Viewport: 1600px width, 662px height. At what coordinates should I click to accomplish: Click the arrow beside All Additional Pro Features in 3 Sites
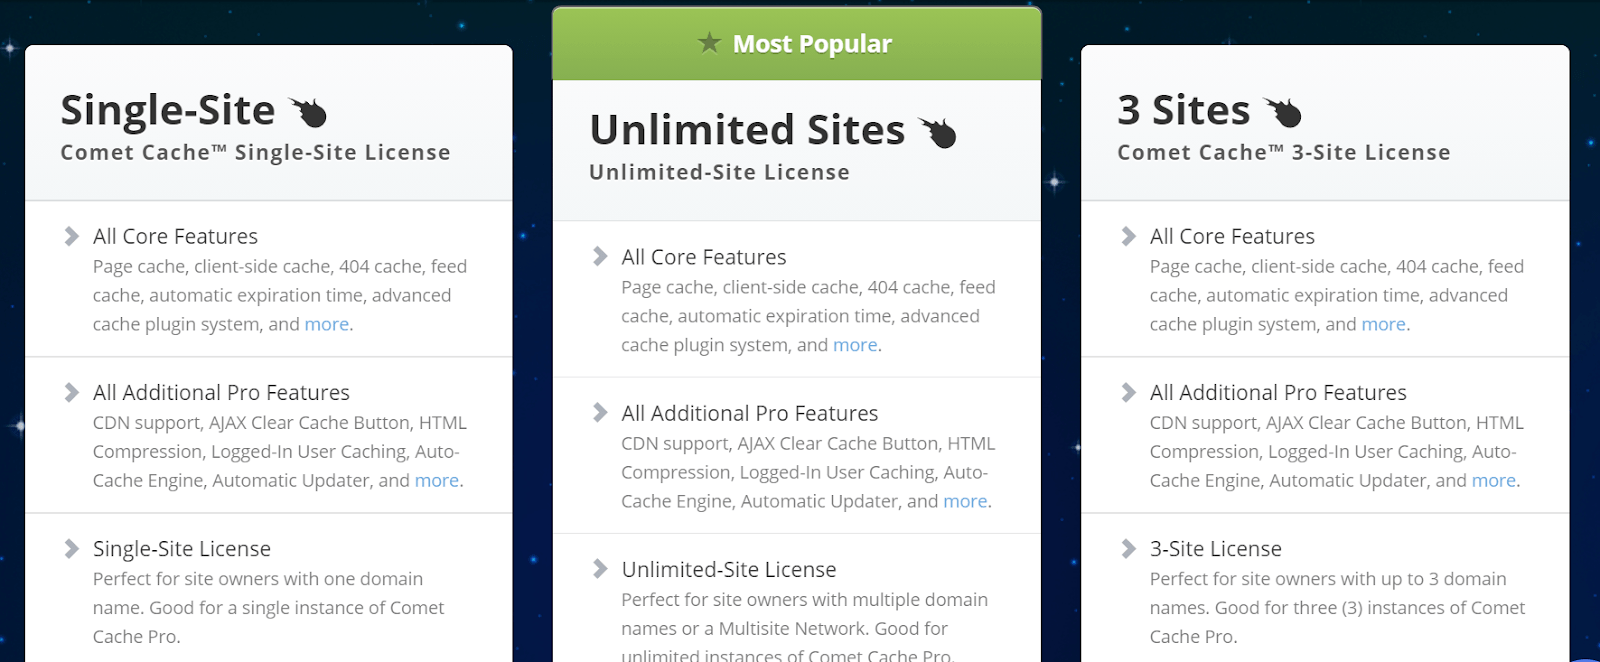[x=1128, y=392]
